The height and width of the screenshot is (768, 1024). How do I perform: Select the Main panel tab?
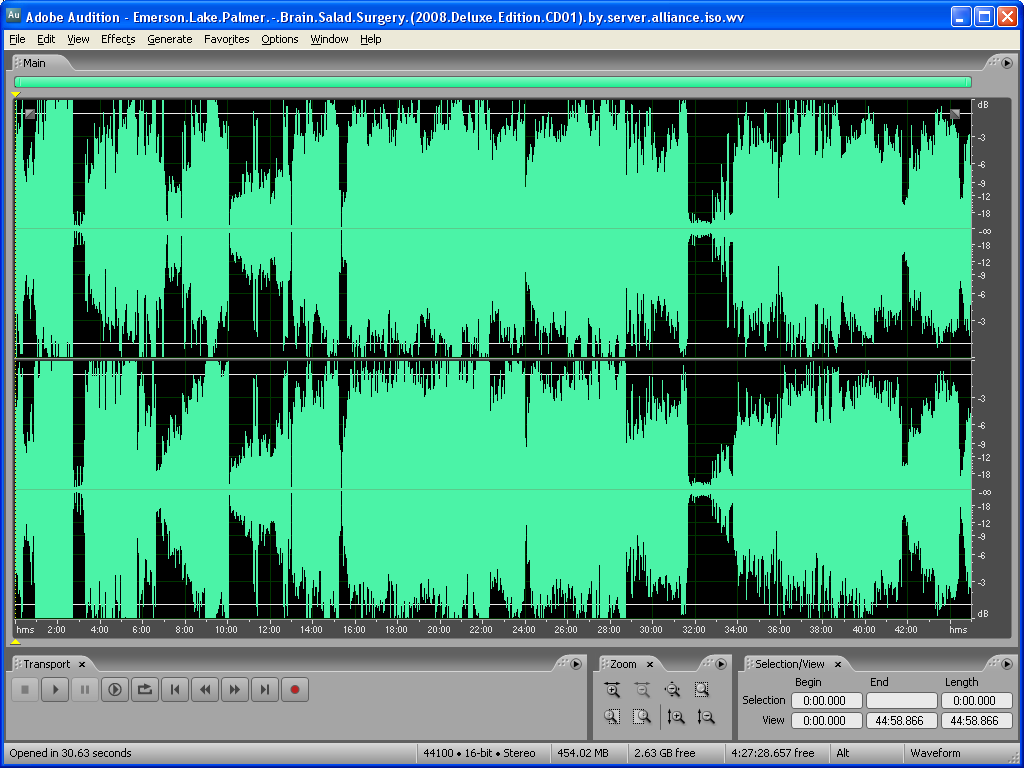[x=35, y=63]
